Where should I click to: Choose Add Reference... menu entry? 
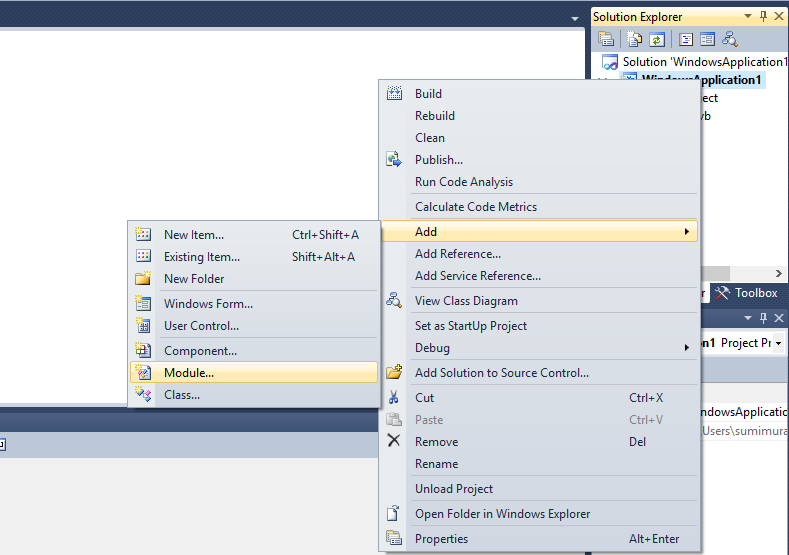[539, 254]
